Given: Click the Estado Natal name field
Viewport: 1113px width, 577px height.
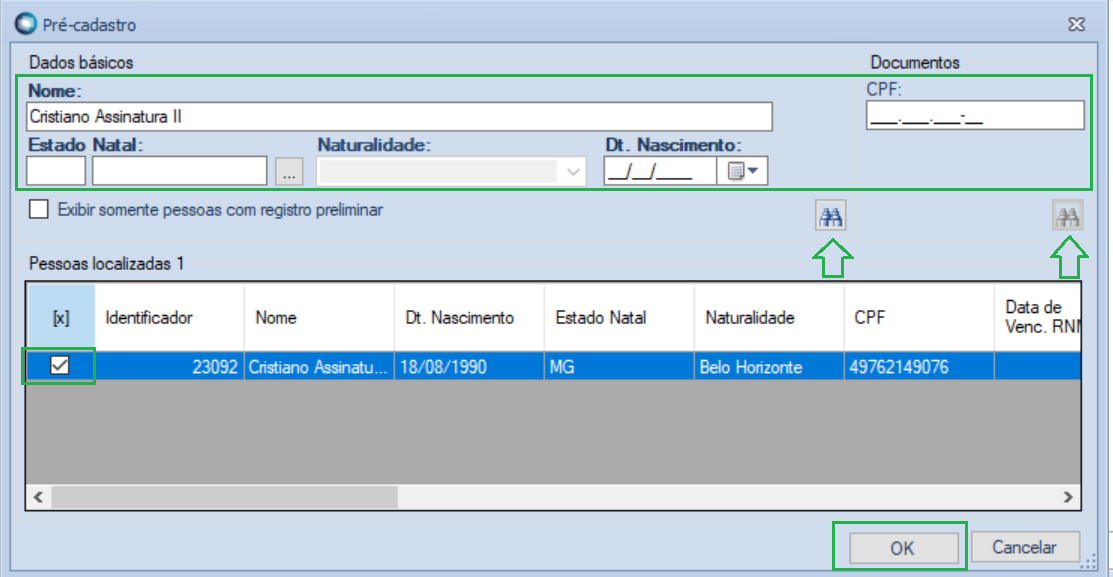Looking at the screenshot, I should point(180,171).
